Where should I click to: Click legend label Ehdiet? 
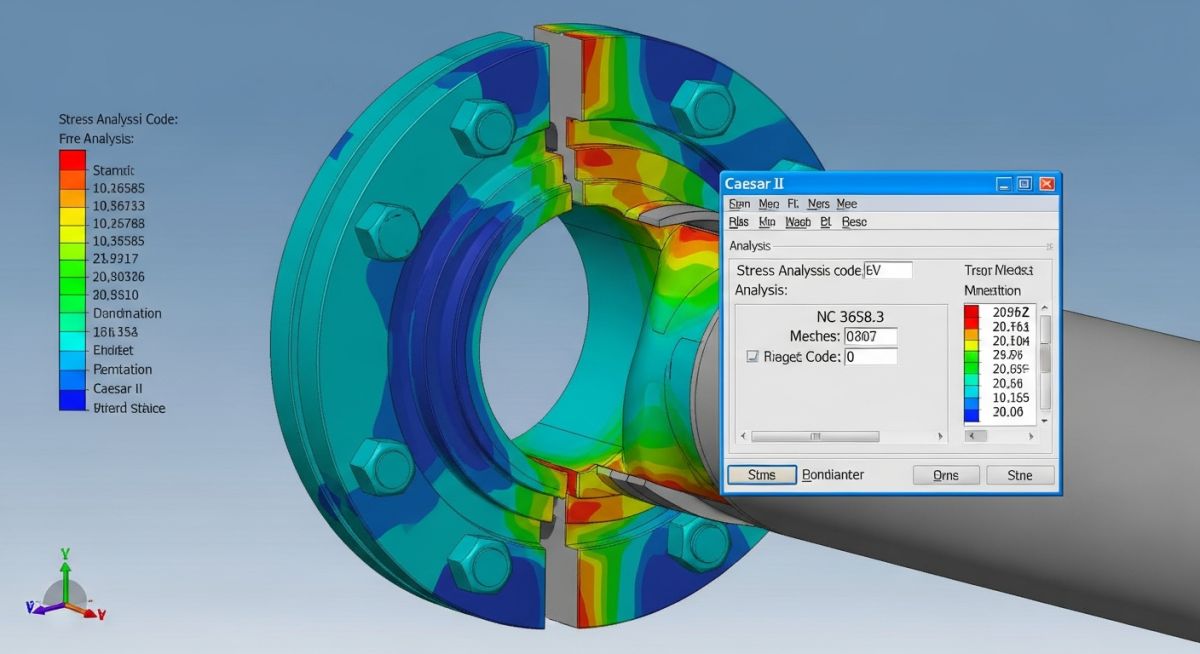coord(113,350)
